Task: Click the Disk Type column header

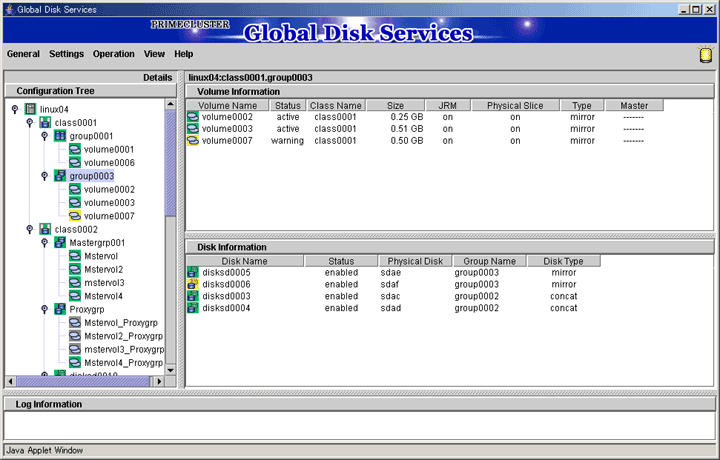Action: pos(563,261)
